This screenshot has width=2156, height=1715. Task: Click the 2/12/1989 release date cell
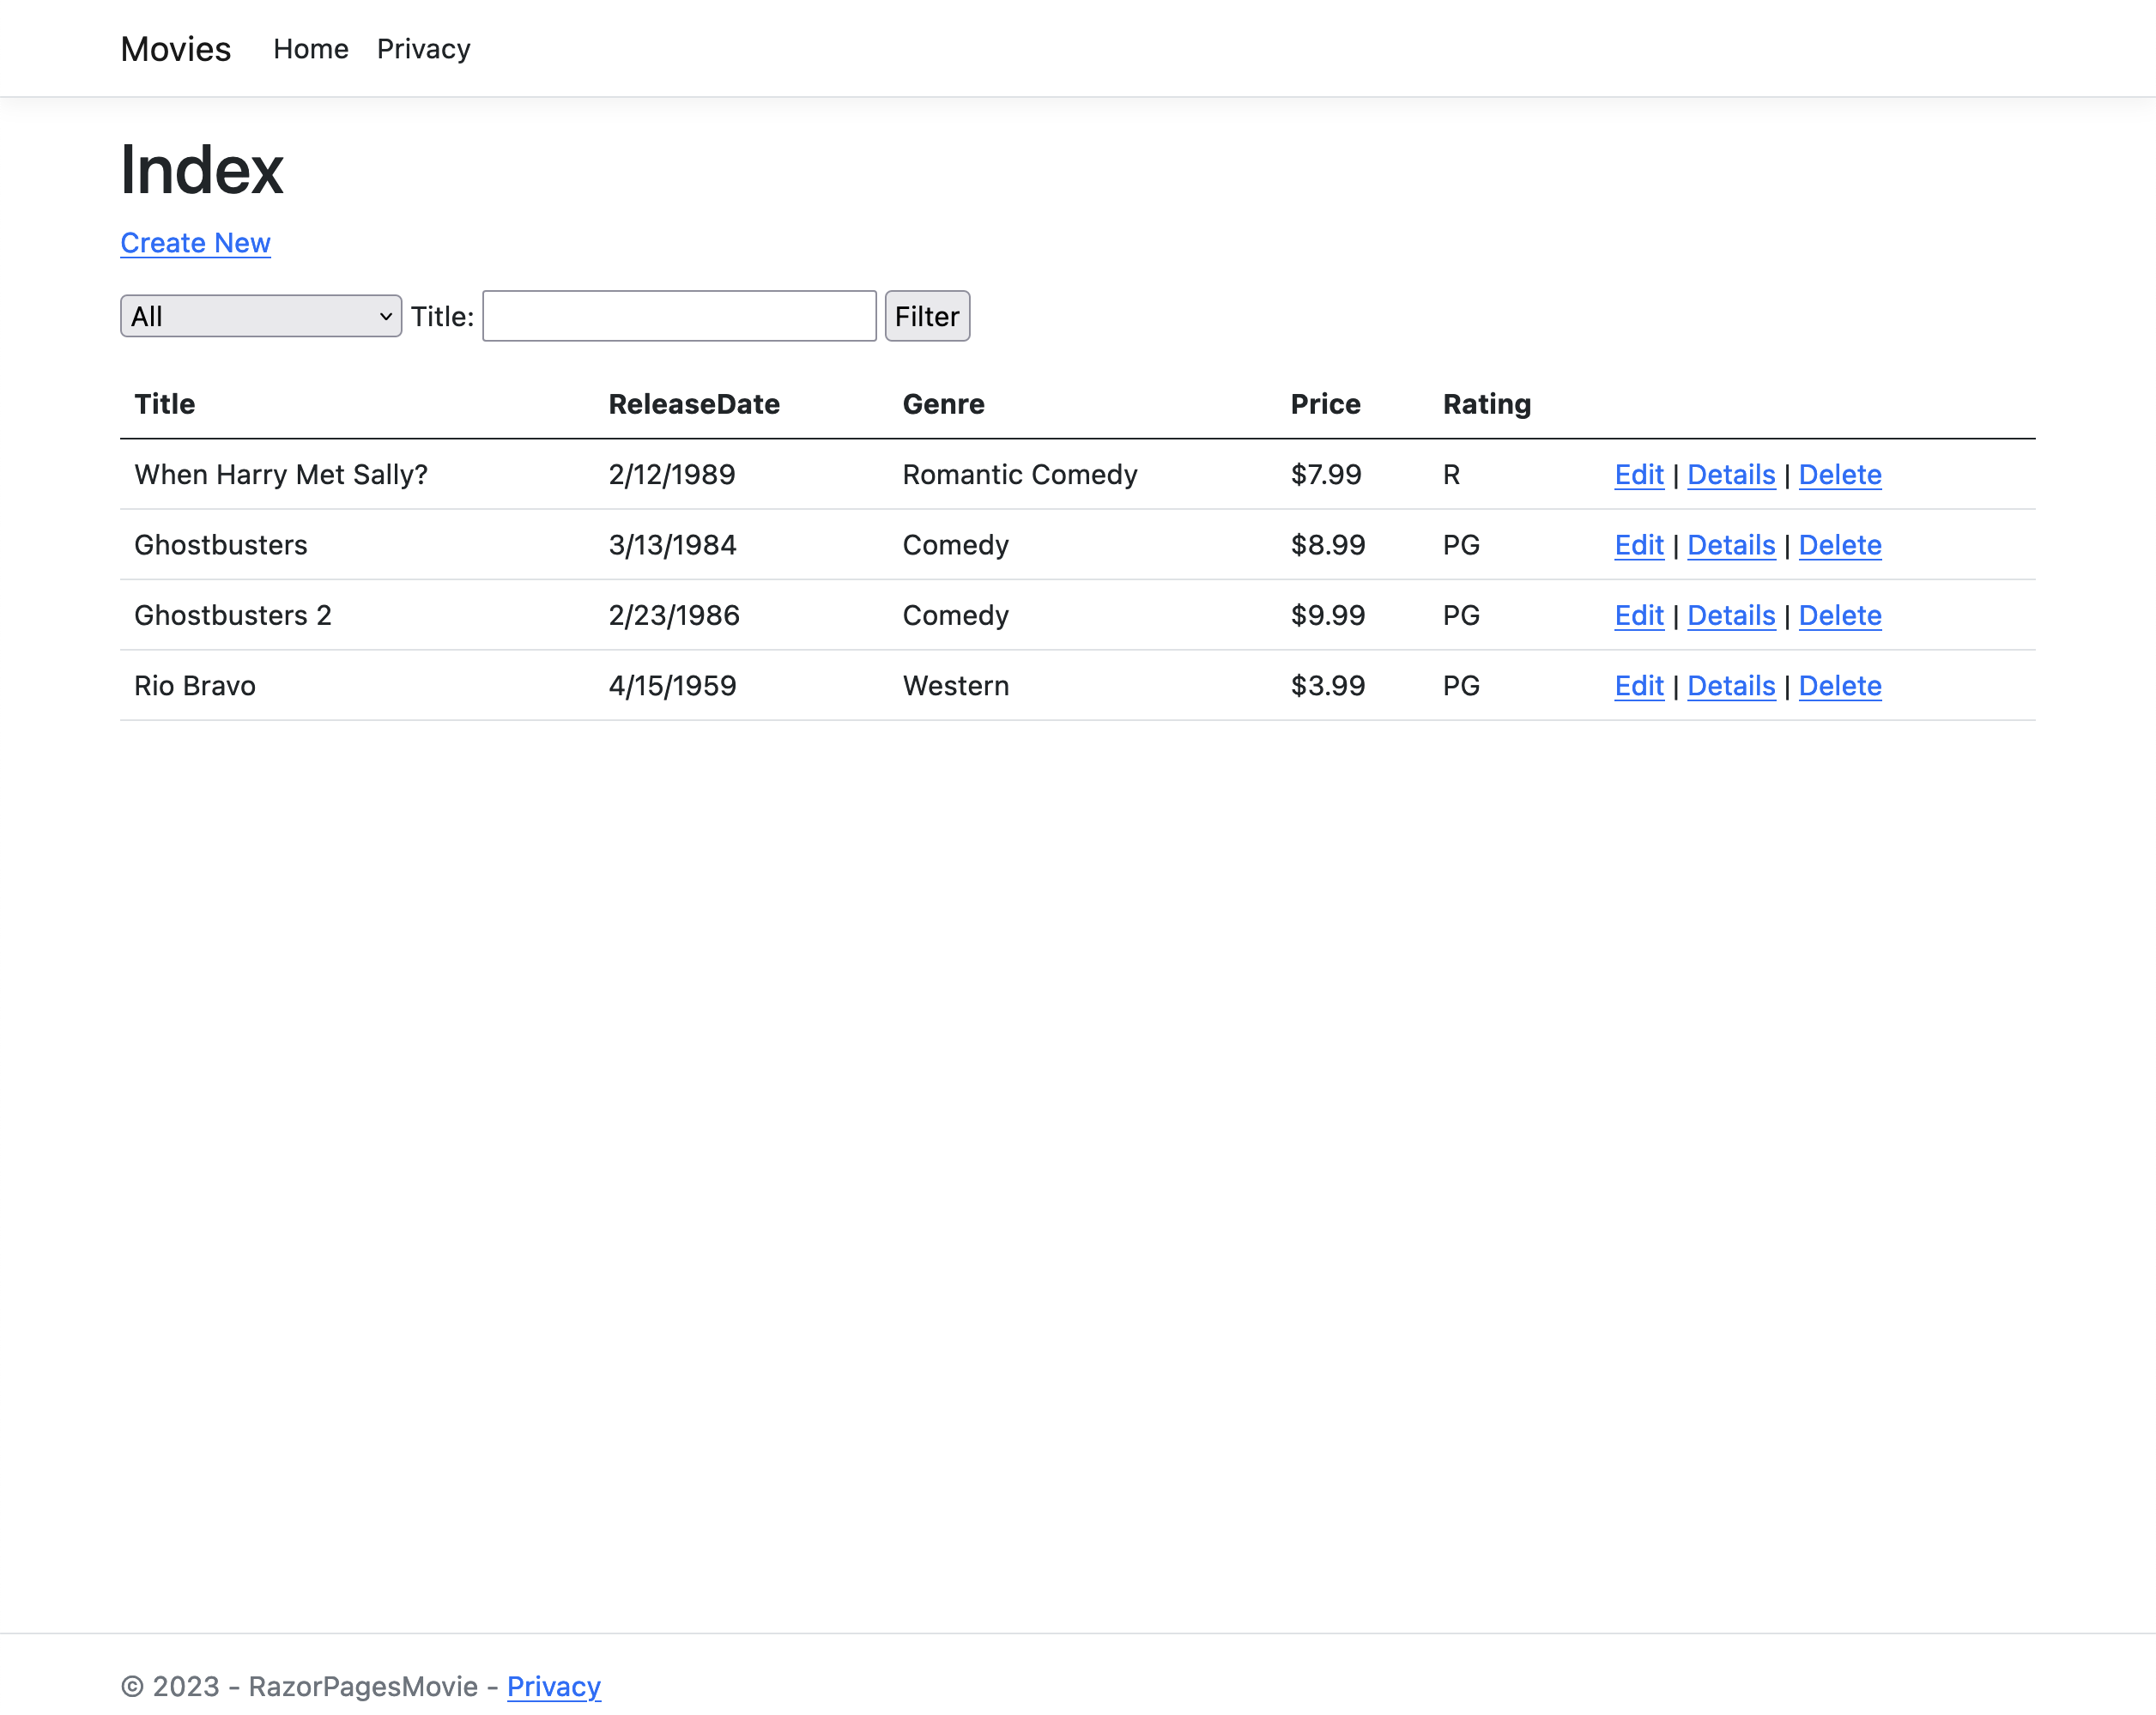672,474
